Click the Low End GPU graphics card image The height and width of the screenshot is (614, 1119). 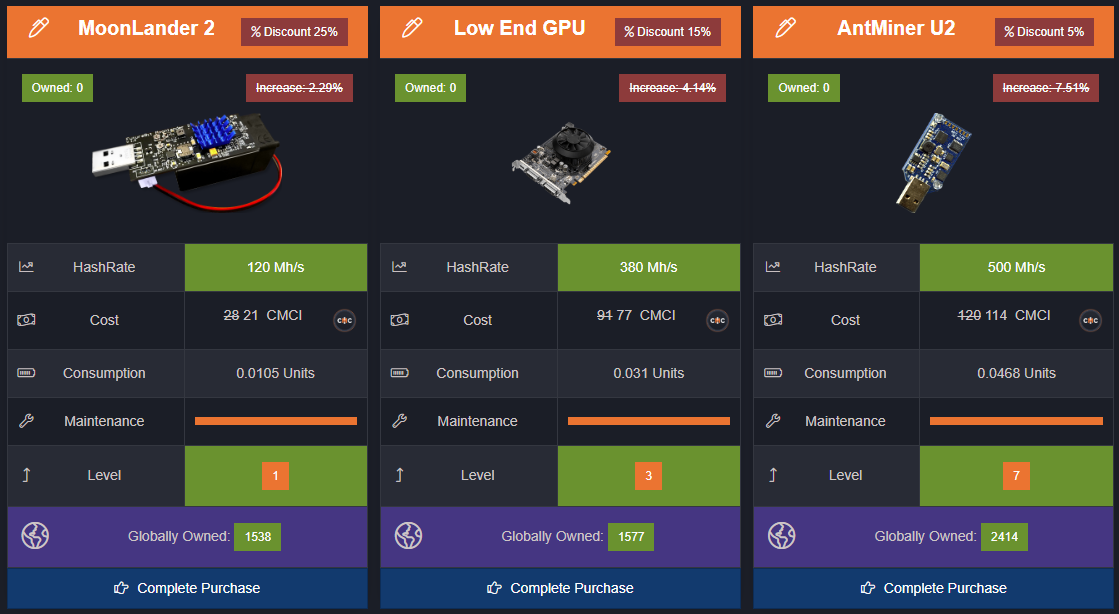pos(561,163)
